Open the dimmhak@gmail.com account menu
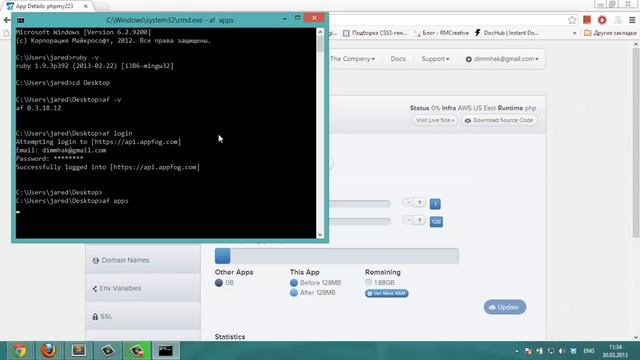The height and width of the screenshot is (360, 640). [502, 59]
